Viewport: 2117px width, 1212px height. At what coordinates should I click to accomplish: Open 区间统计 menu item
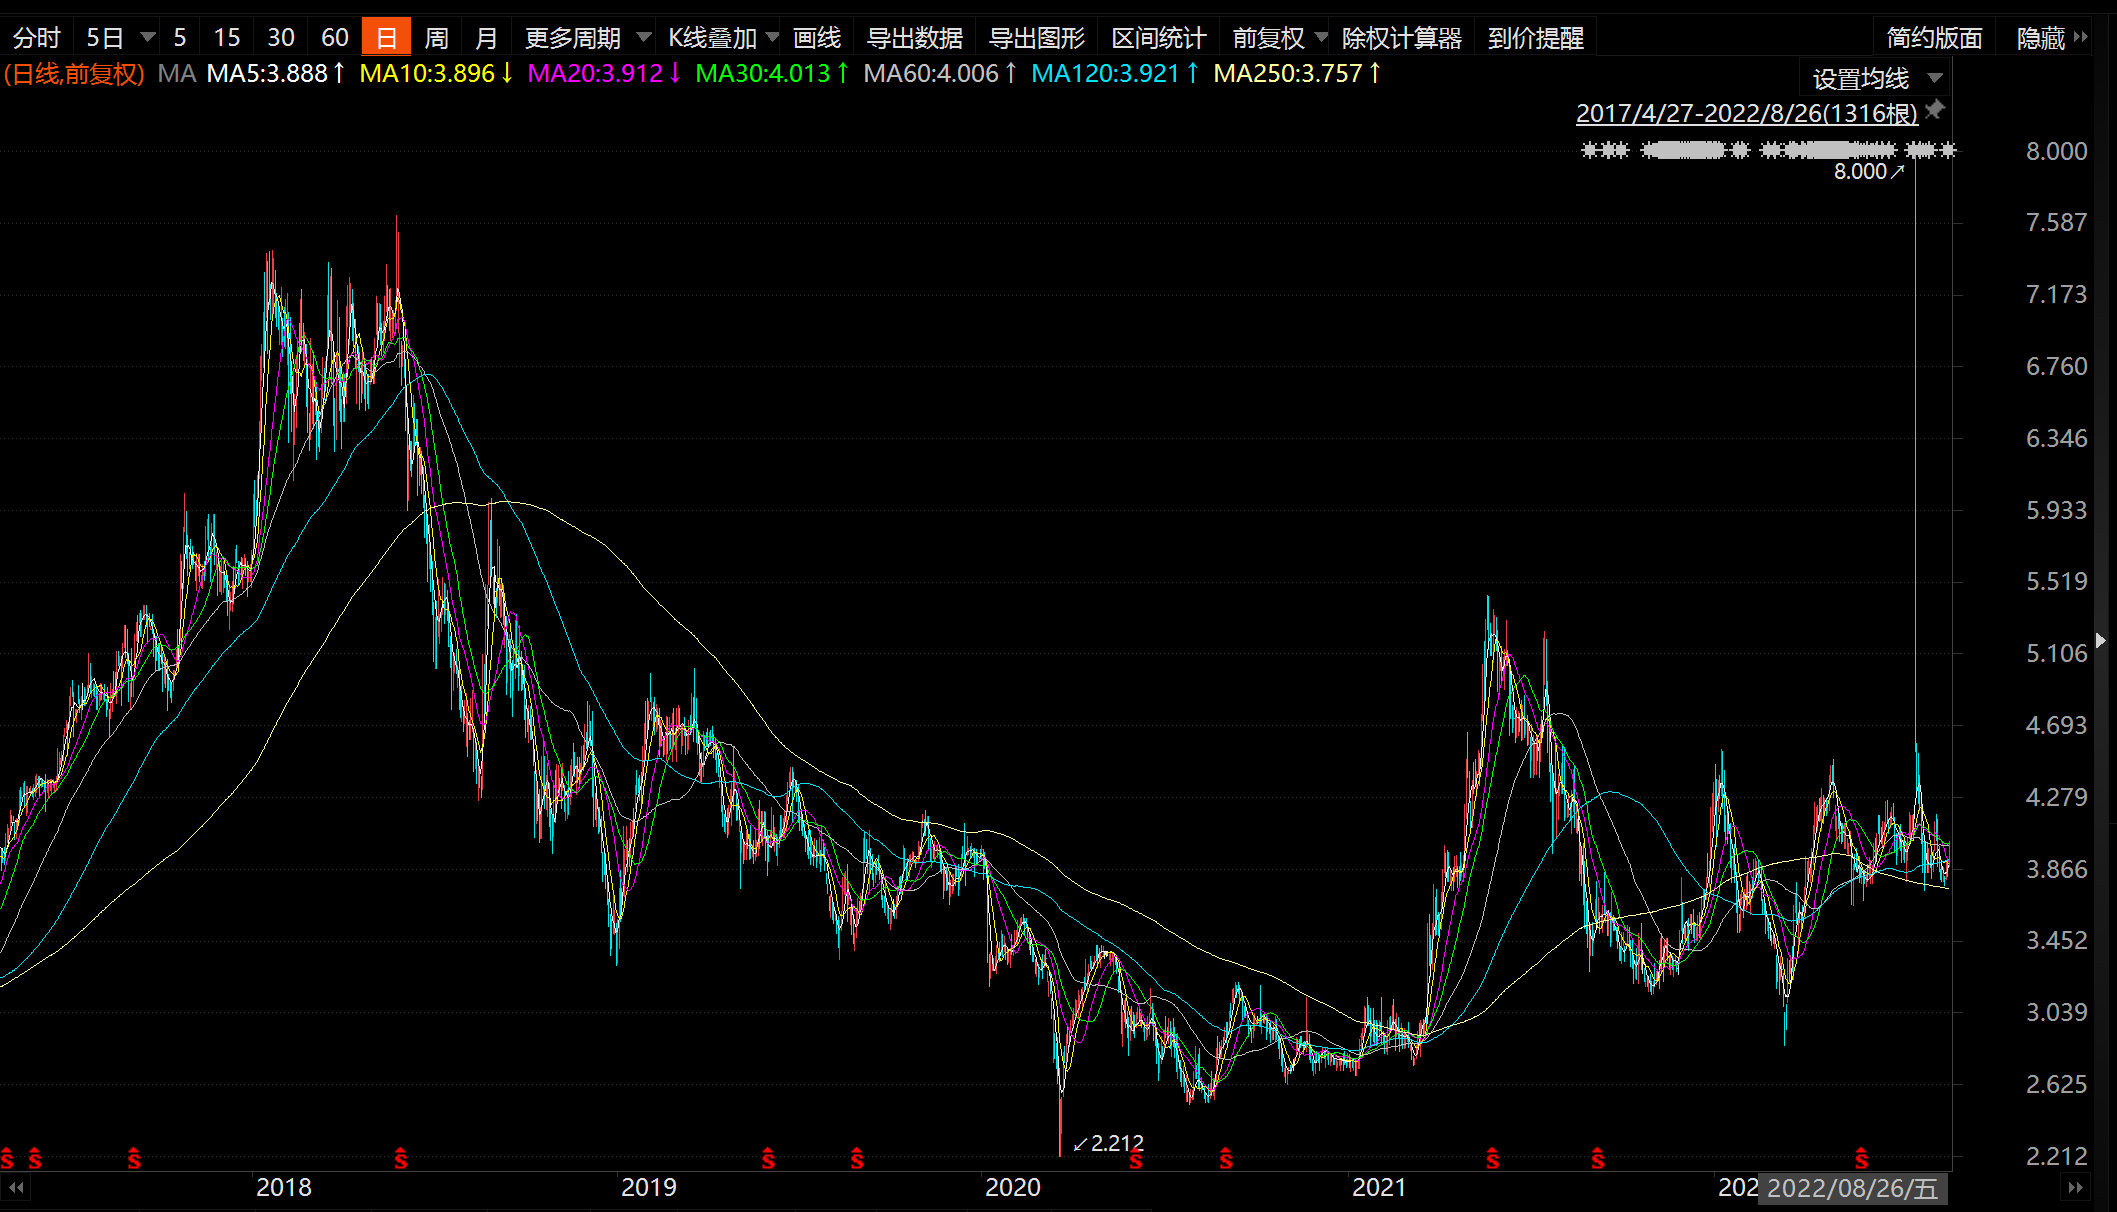[1158, 38]
